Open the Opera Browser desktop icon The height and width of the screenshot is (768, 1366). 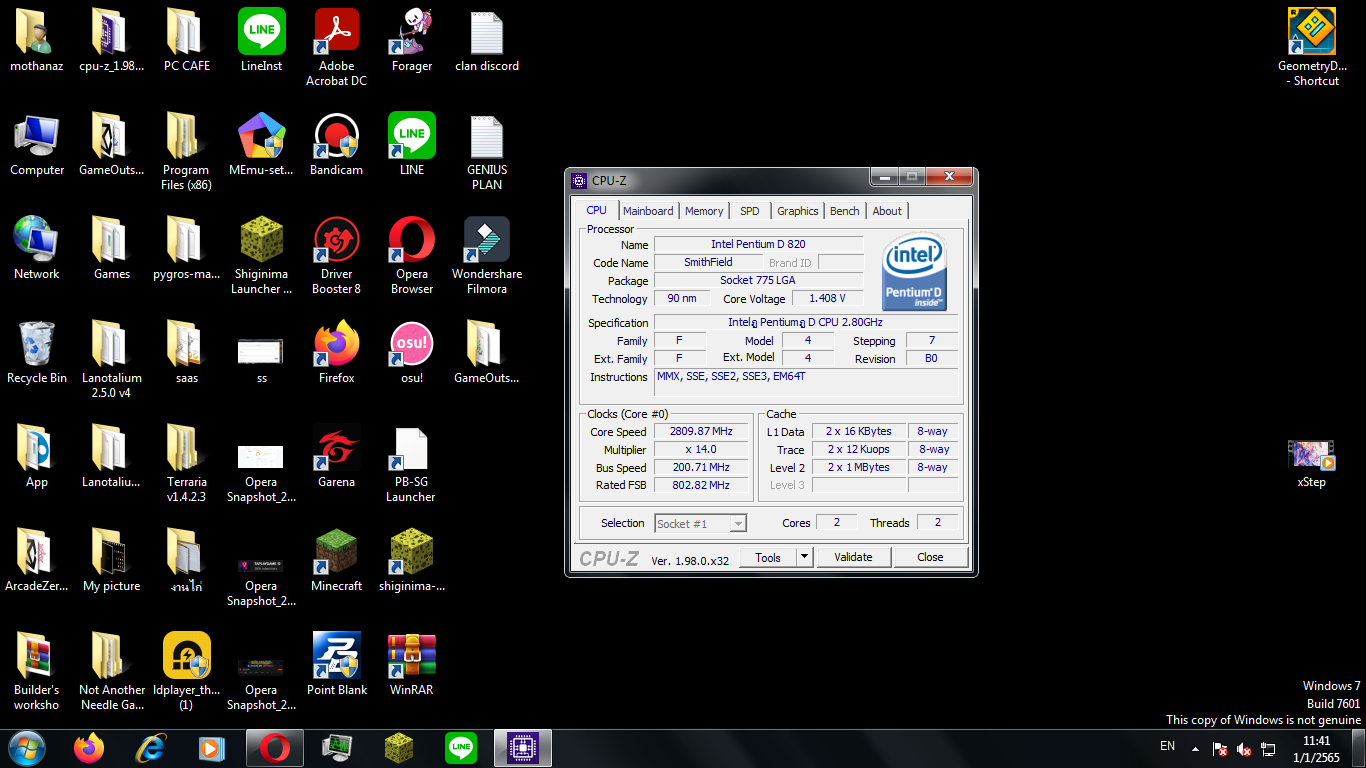(x=411, y=242)
